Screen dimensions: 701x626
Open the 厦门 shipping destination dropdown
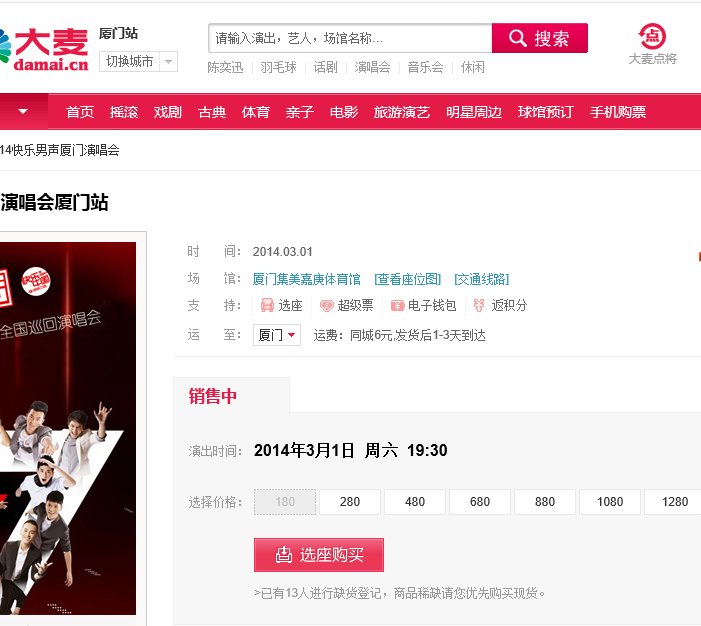277,335
